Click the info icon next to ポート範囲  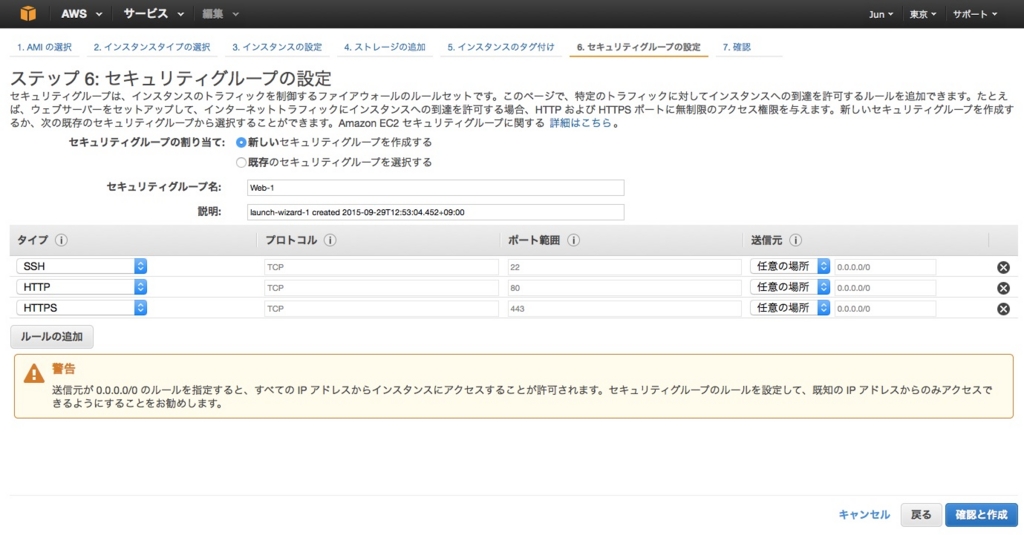[x=573, y=240]
